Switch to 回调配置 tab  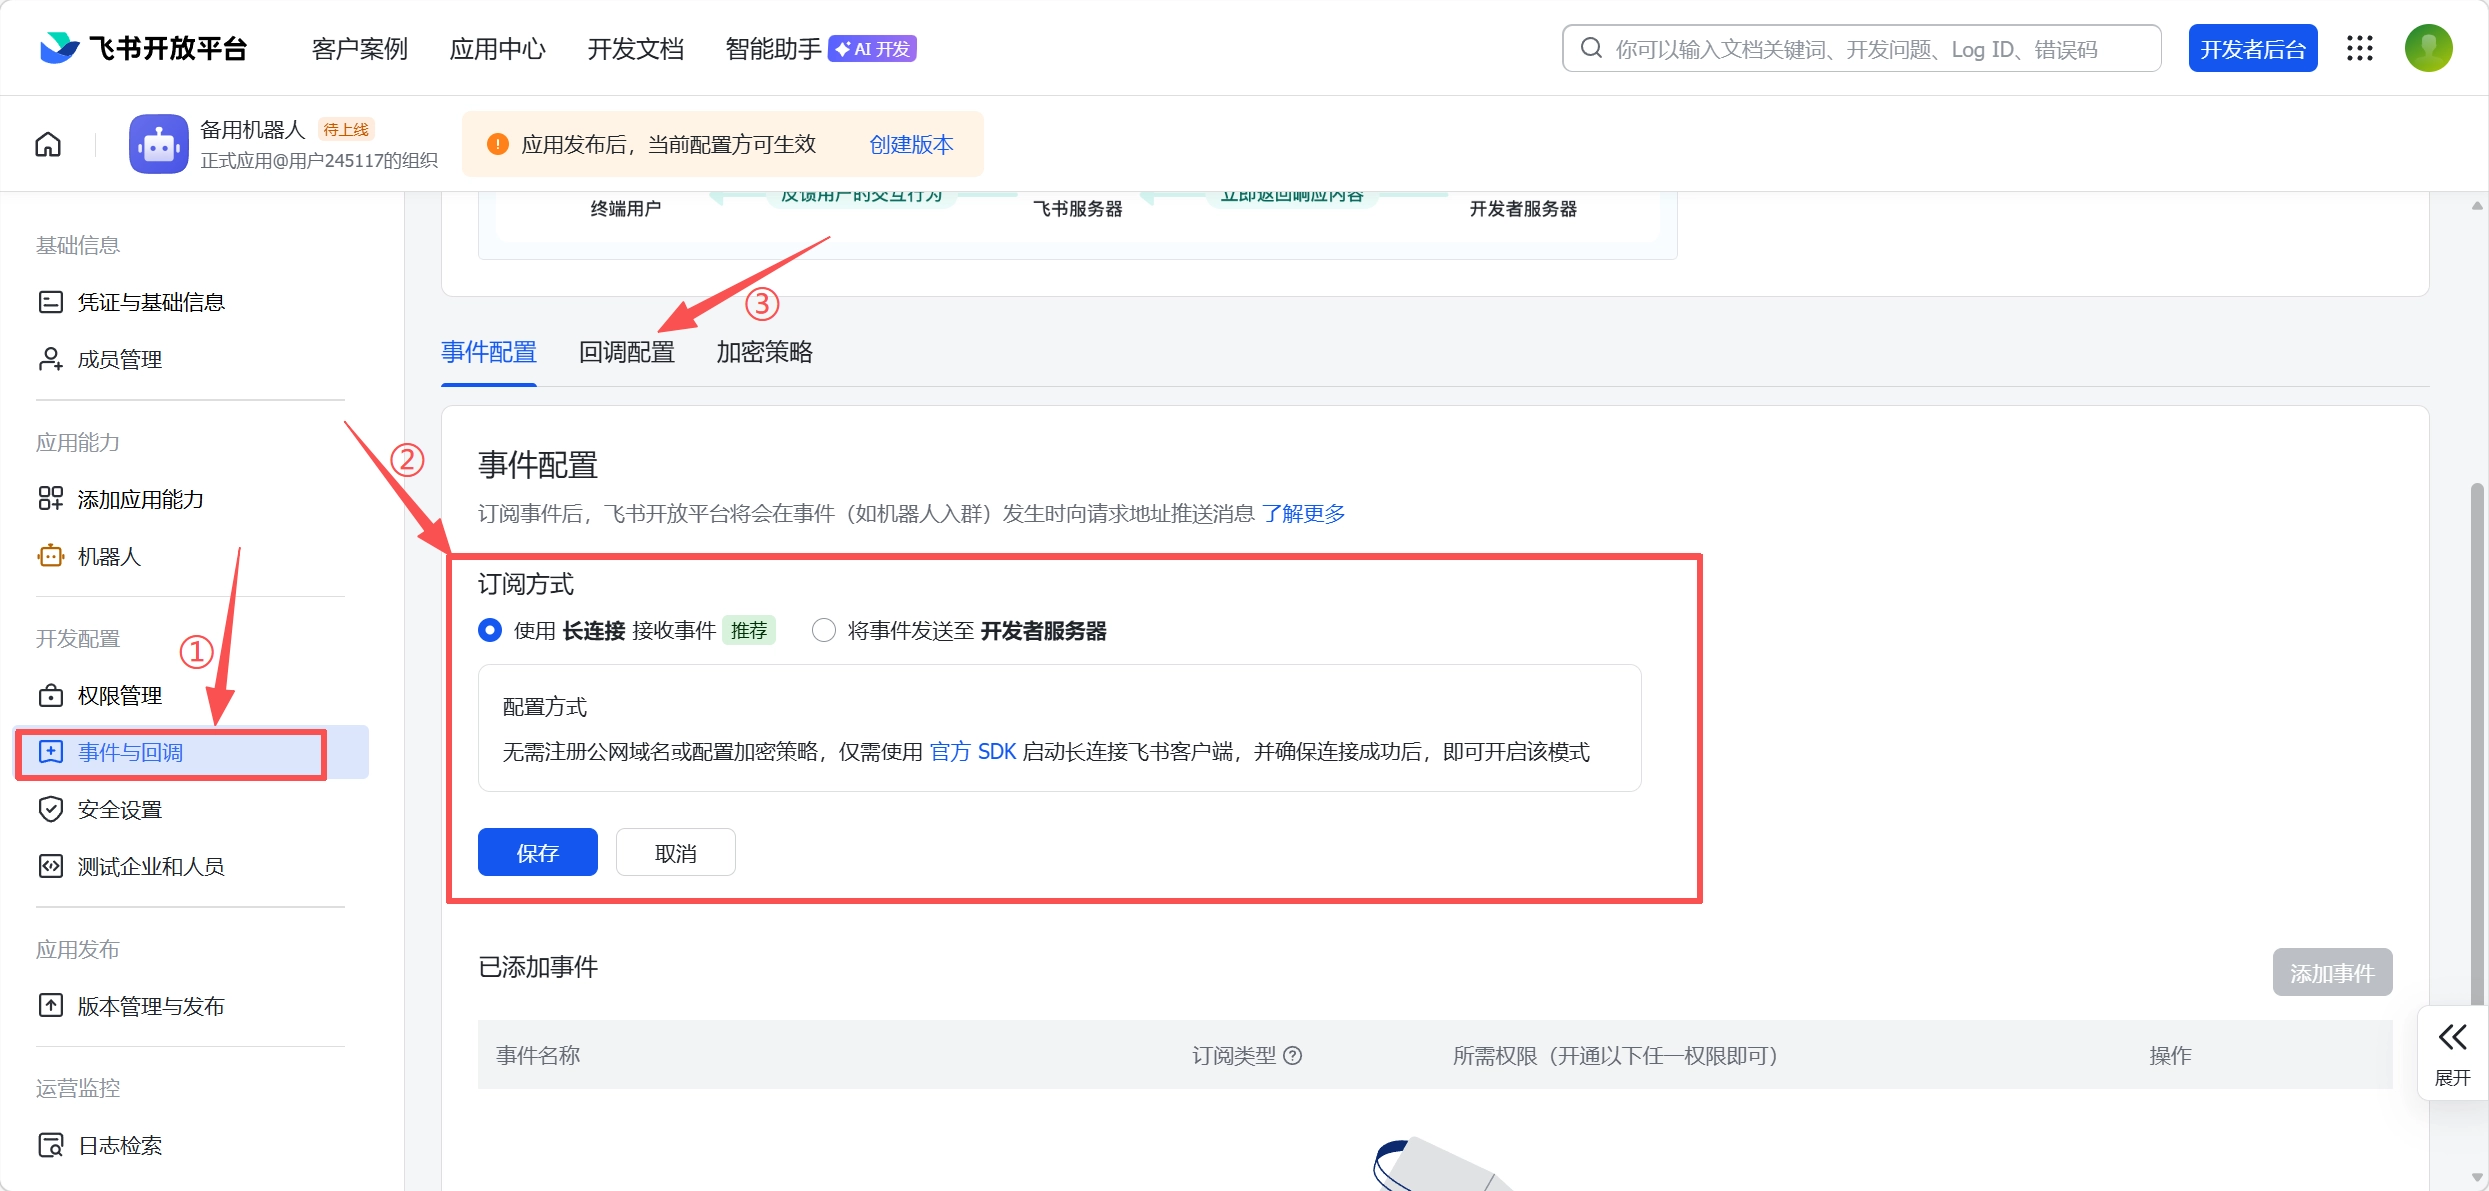(x=627, y=352)
